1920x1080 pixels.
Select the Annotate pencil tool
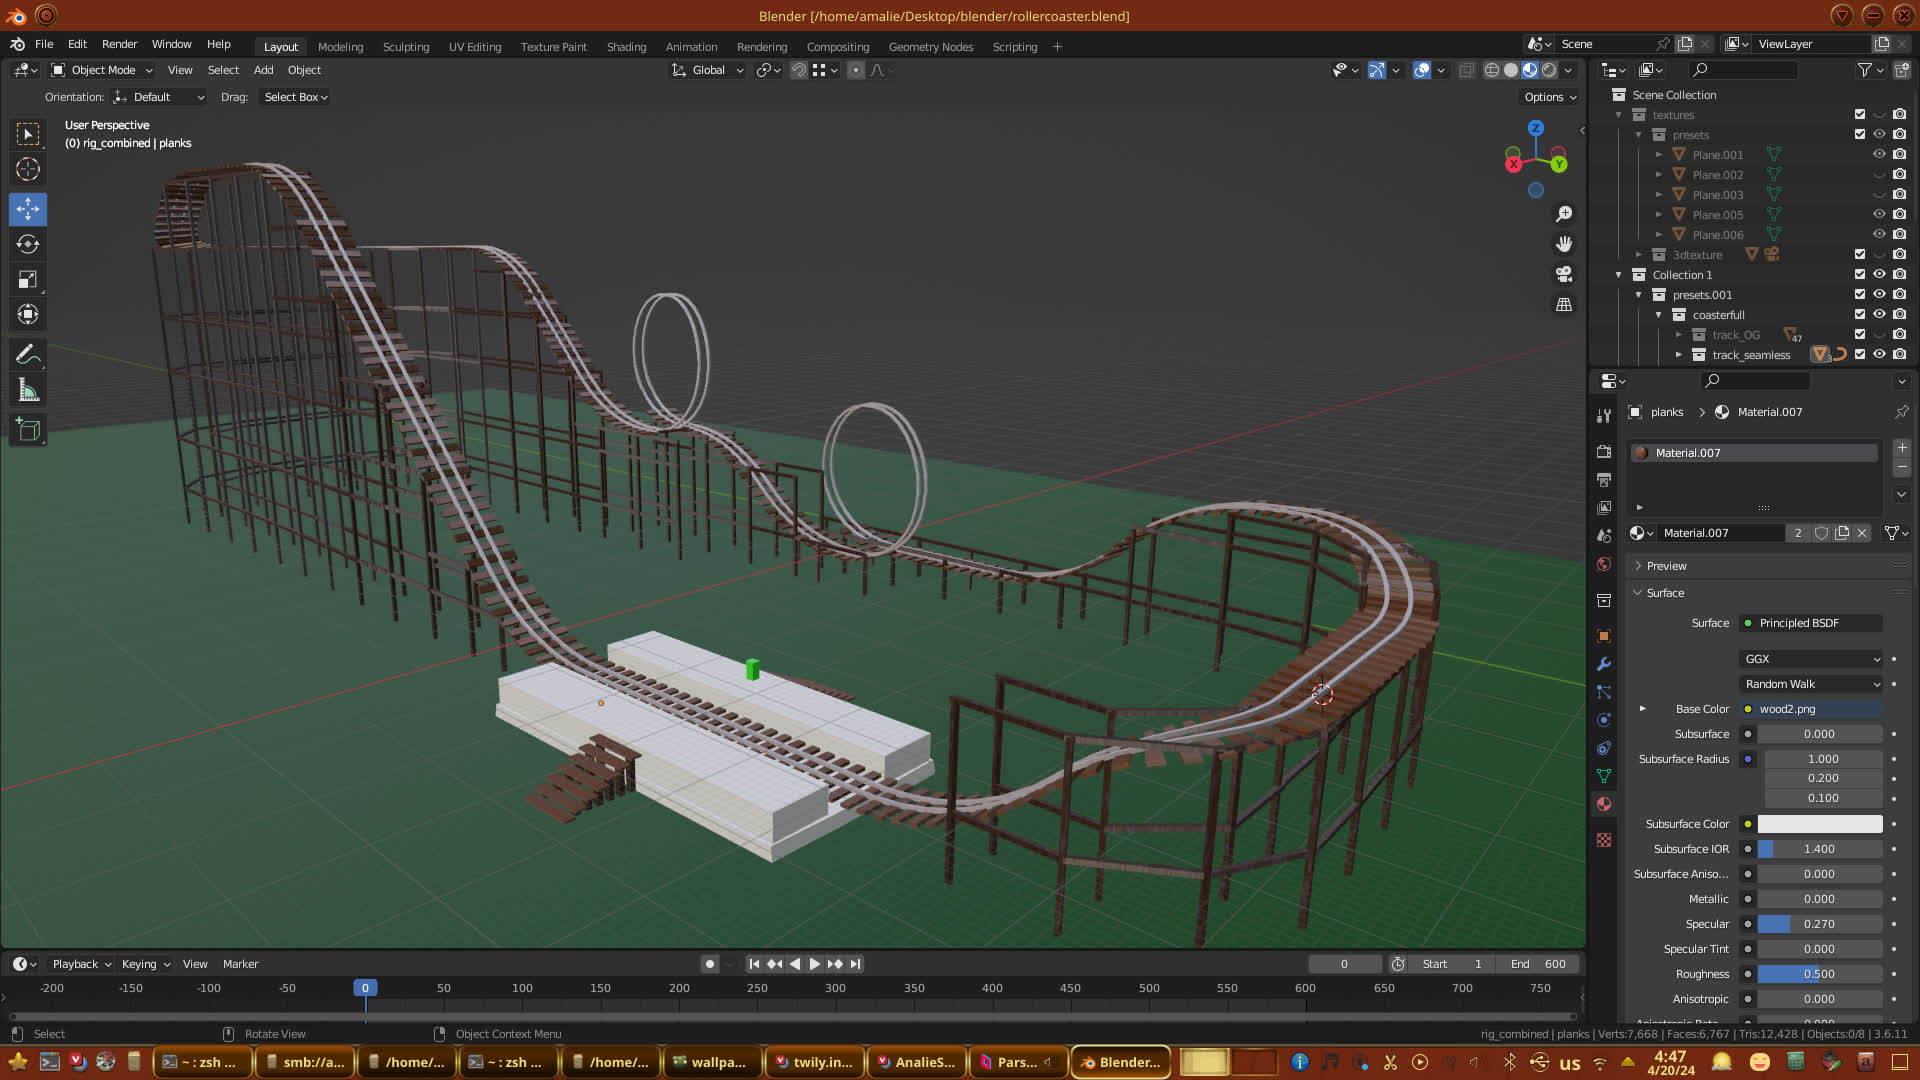point(28,355)
